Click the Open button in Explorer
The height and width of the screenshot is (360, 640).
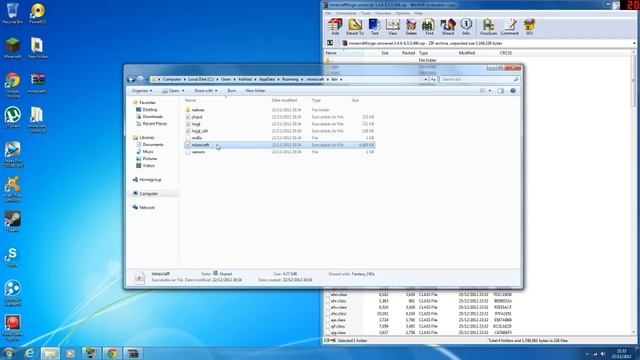pos(171,91)
